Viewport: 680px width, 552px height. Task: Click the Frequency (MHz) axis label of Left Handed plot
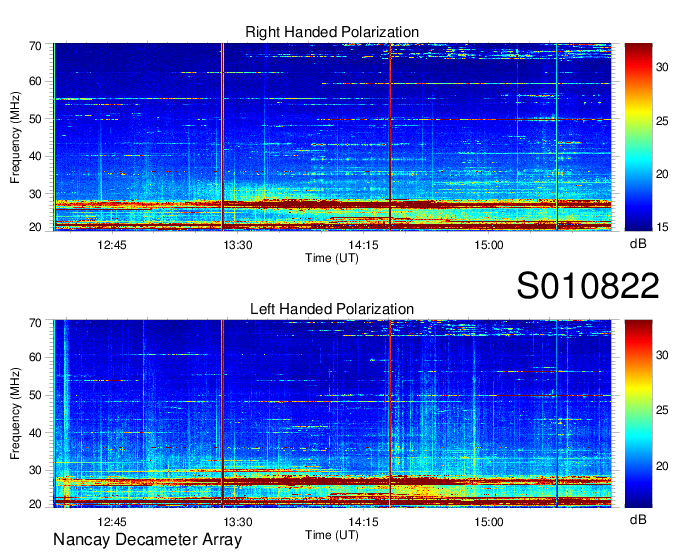click(x=15, y=414)
